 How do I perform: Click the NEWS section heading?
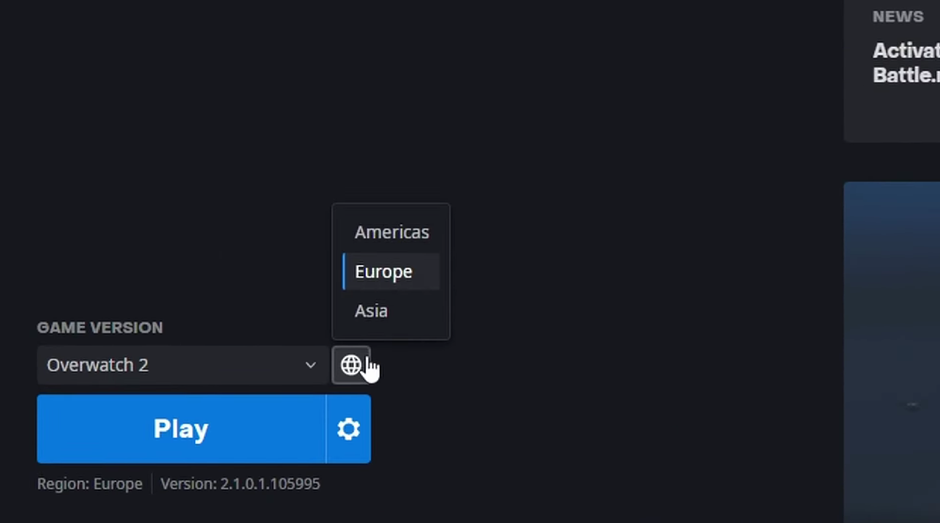[x=898, y=17]
